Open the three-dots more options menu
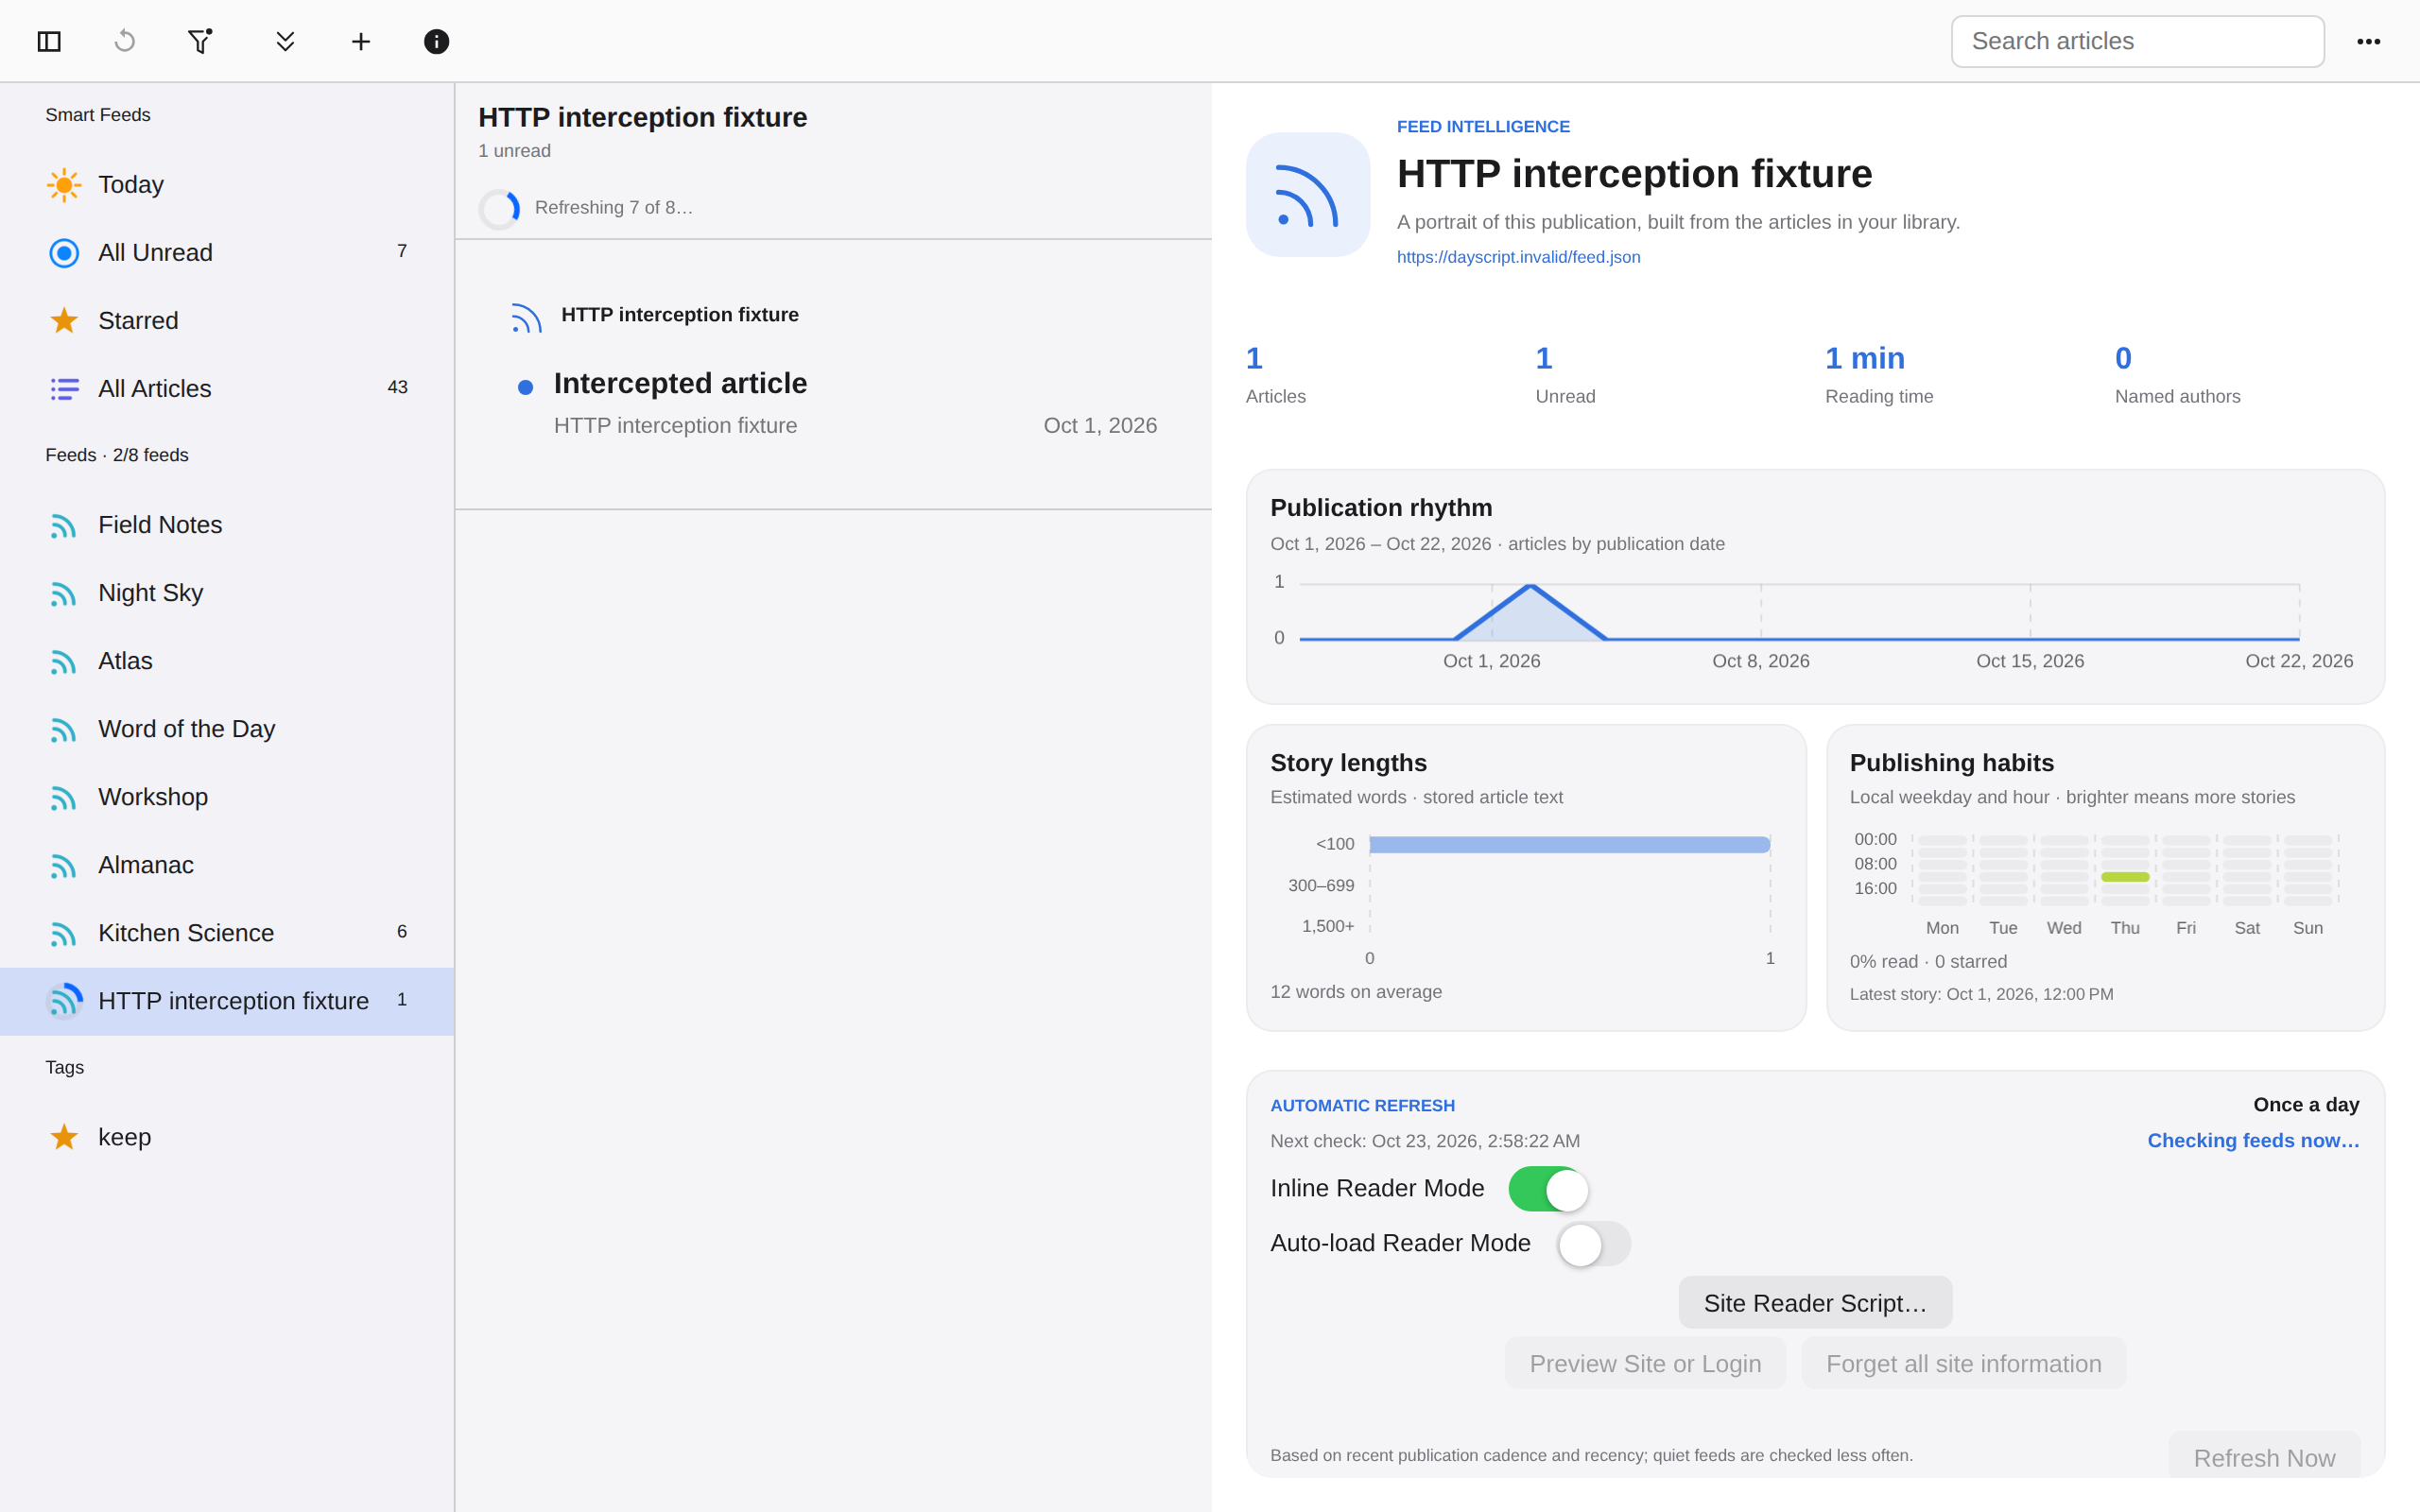Viewport: 2420px width, 1512px height. tap(2368, 41)
